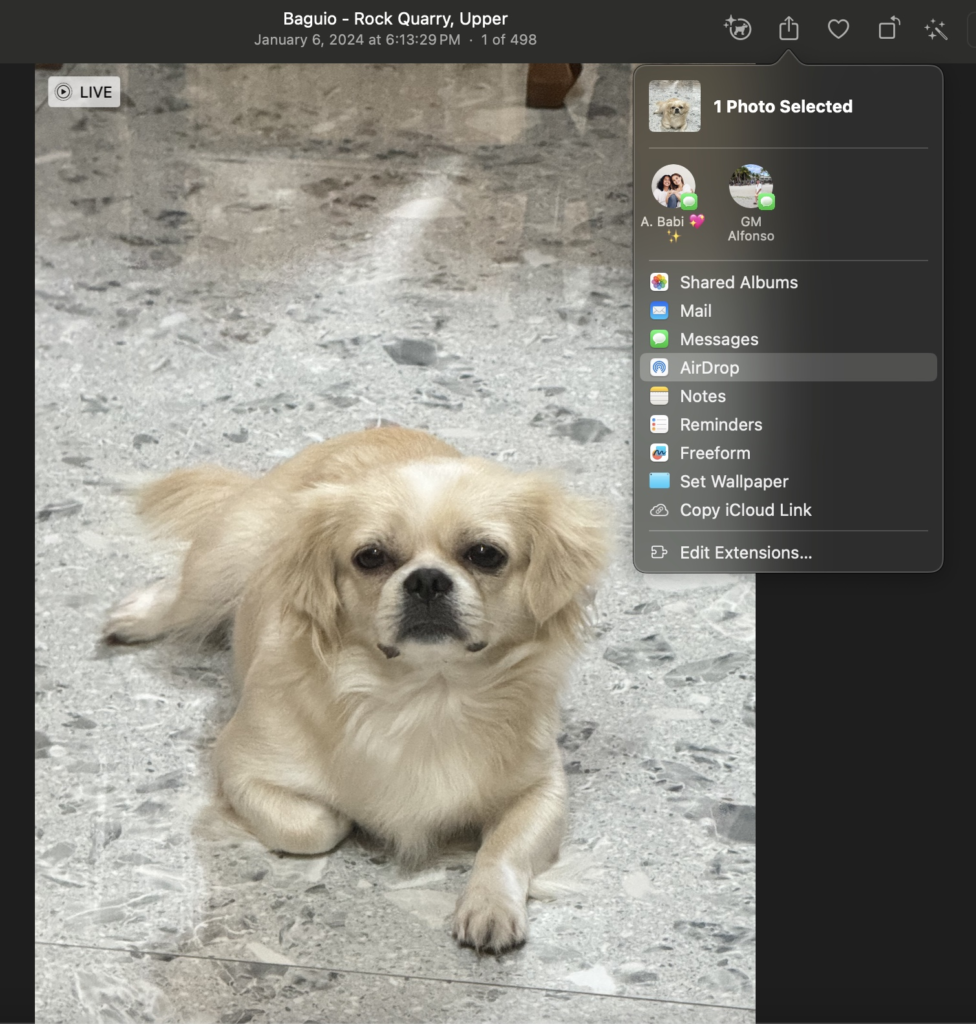Rotate the photo using rotate icon
976x1024 pixels.
click(888, 29)
